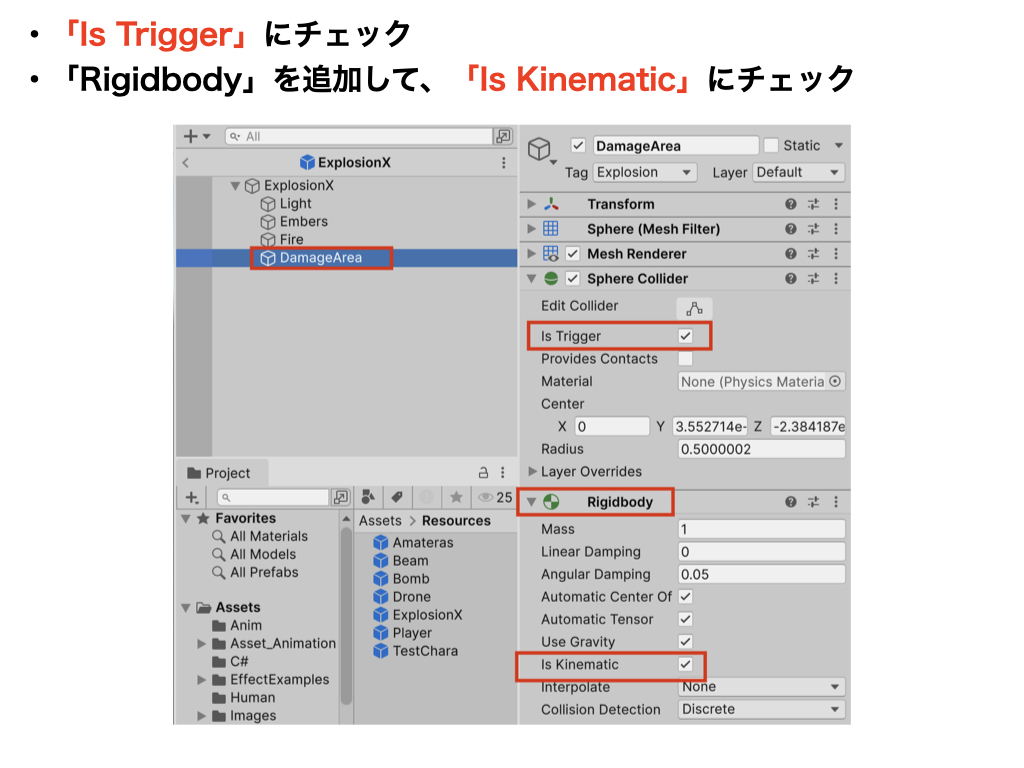This screenshot has height=768, width=1024.
Task: Click the Project favorites star icon
Action: (456, 498)
